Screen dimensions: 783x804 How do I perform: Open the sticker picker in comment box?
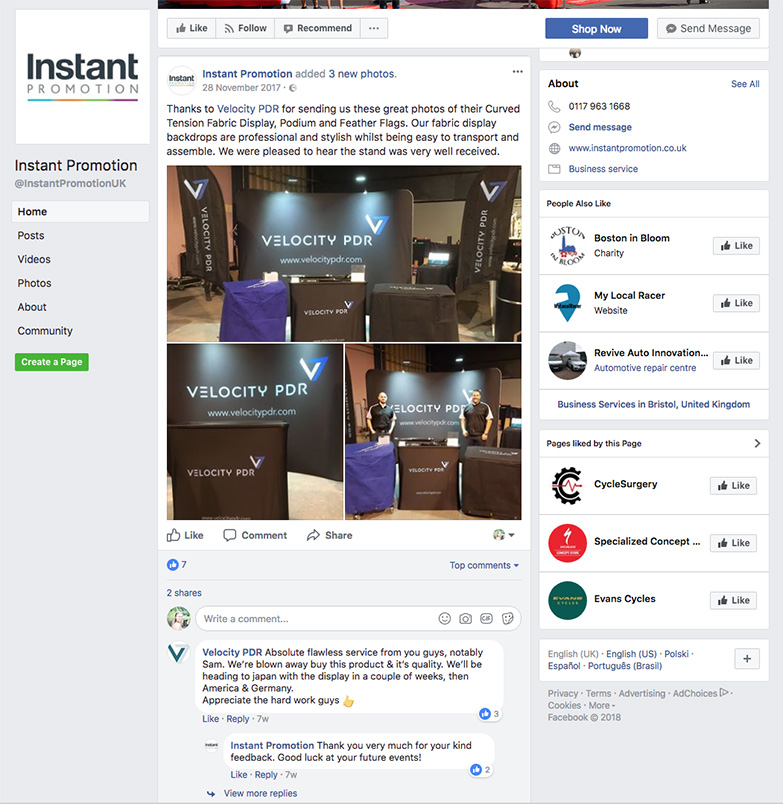click(x=508, y=619)
